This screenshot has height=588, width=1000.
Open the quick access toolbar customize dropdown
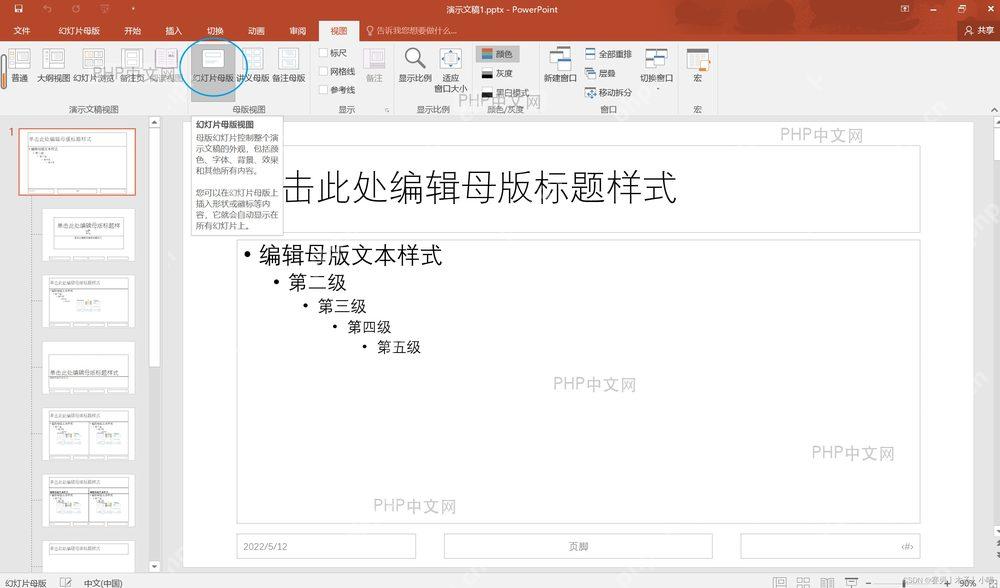133,9
